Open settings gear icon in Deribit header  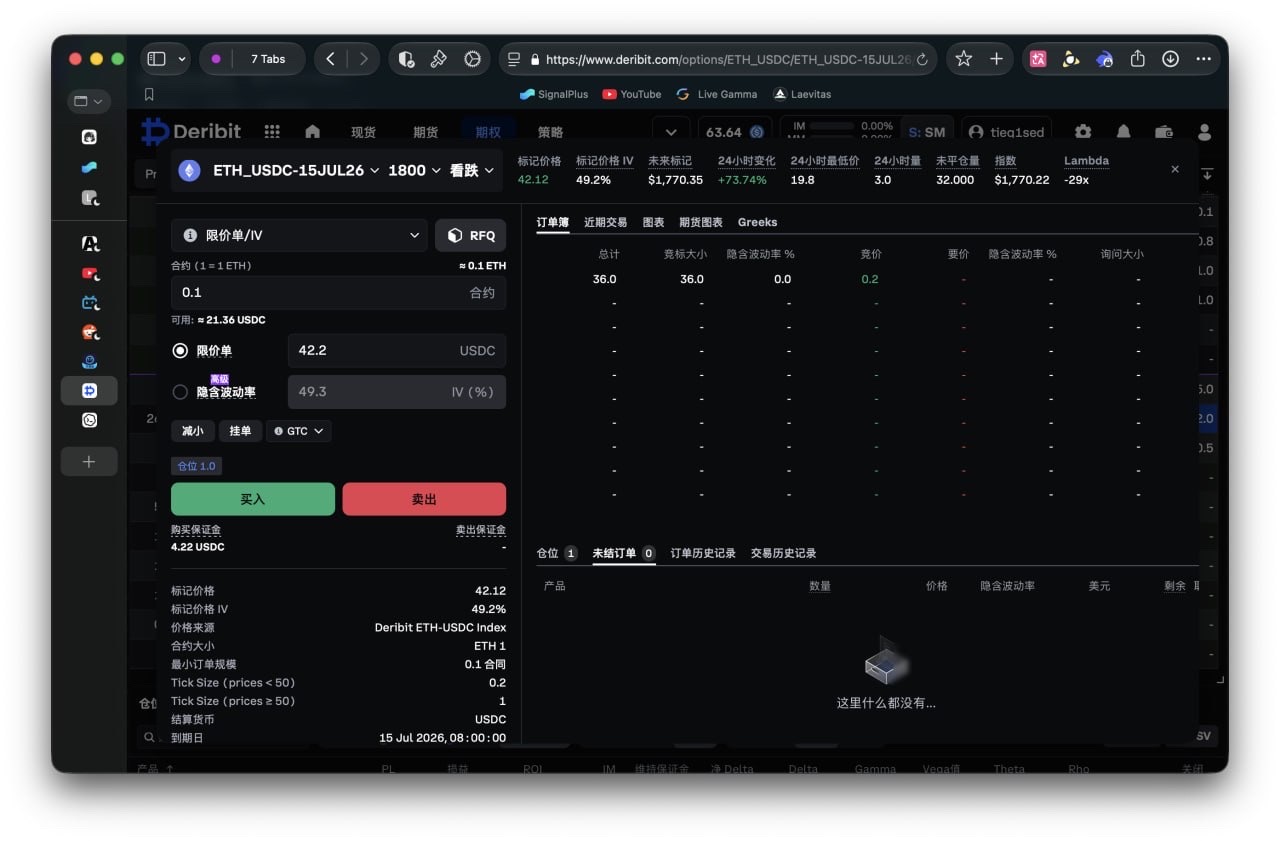point(1083,132)
